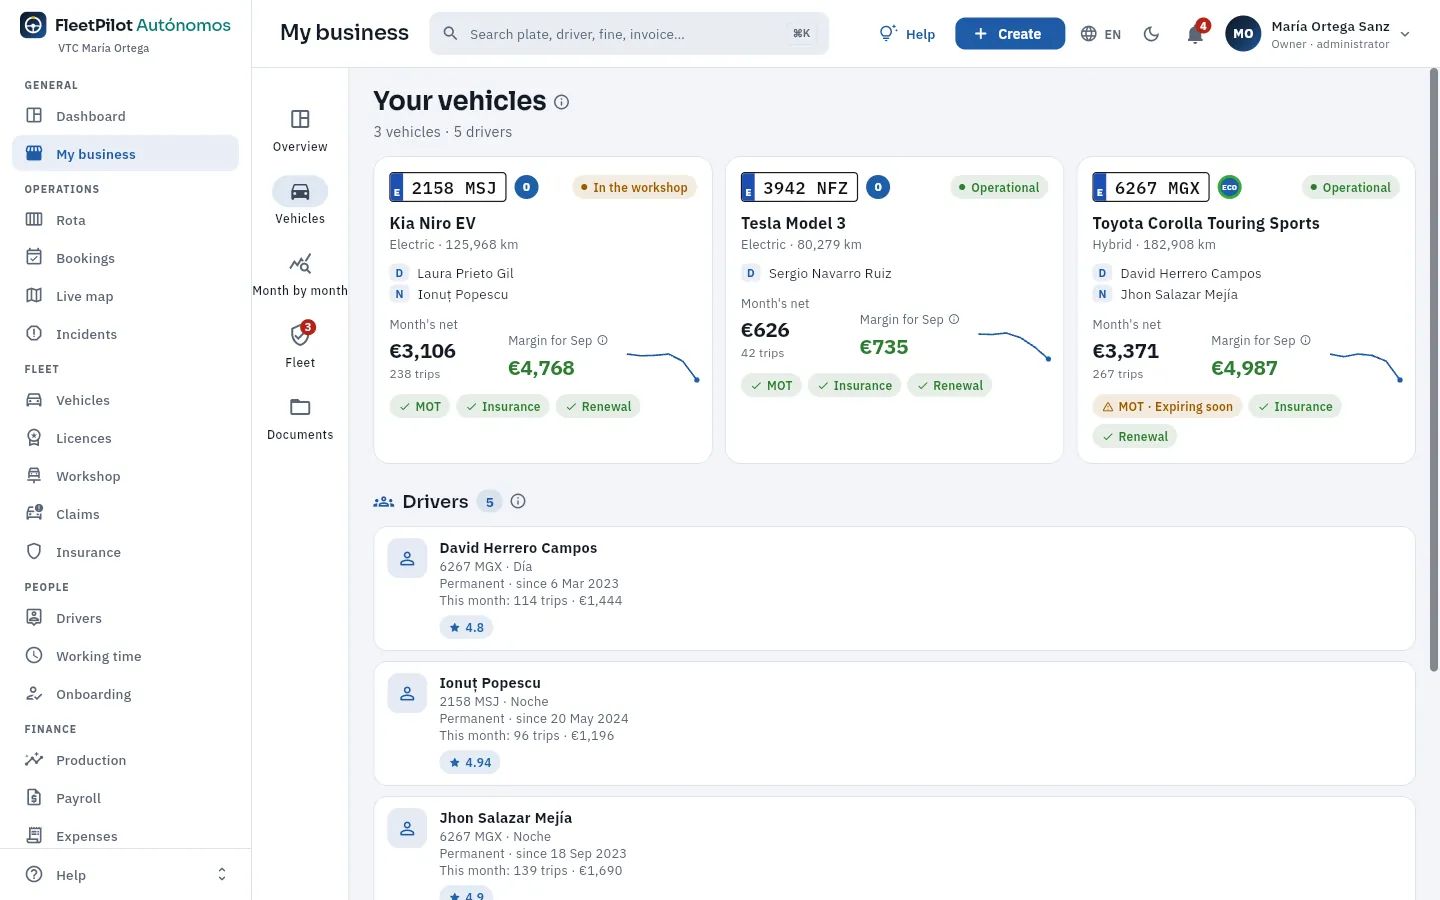This screenshot has width=1440, height=900.
Task: Switch to Documents tab
Action: [x=300, y=419]
